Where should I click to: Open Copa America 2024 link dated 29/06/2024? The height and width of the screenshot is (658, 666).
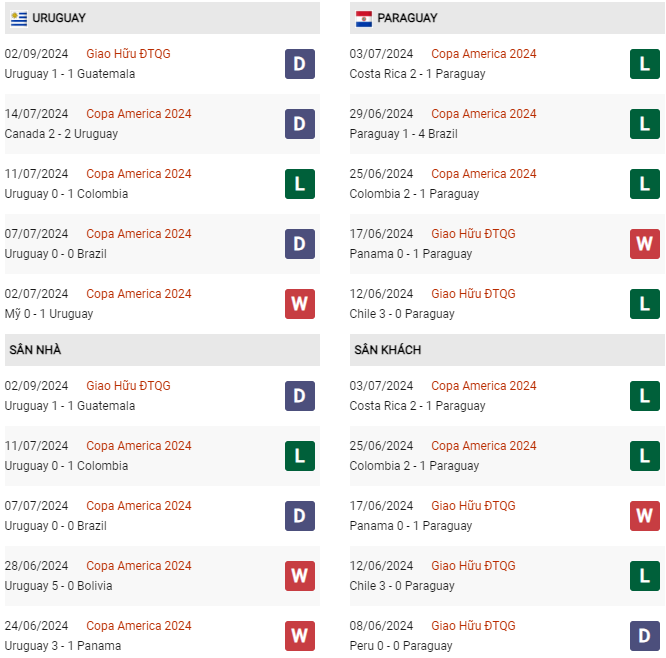click(484, 114)
